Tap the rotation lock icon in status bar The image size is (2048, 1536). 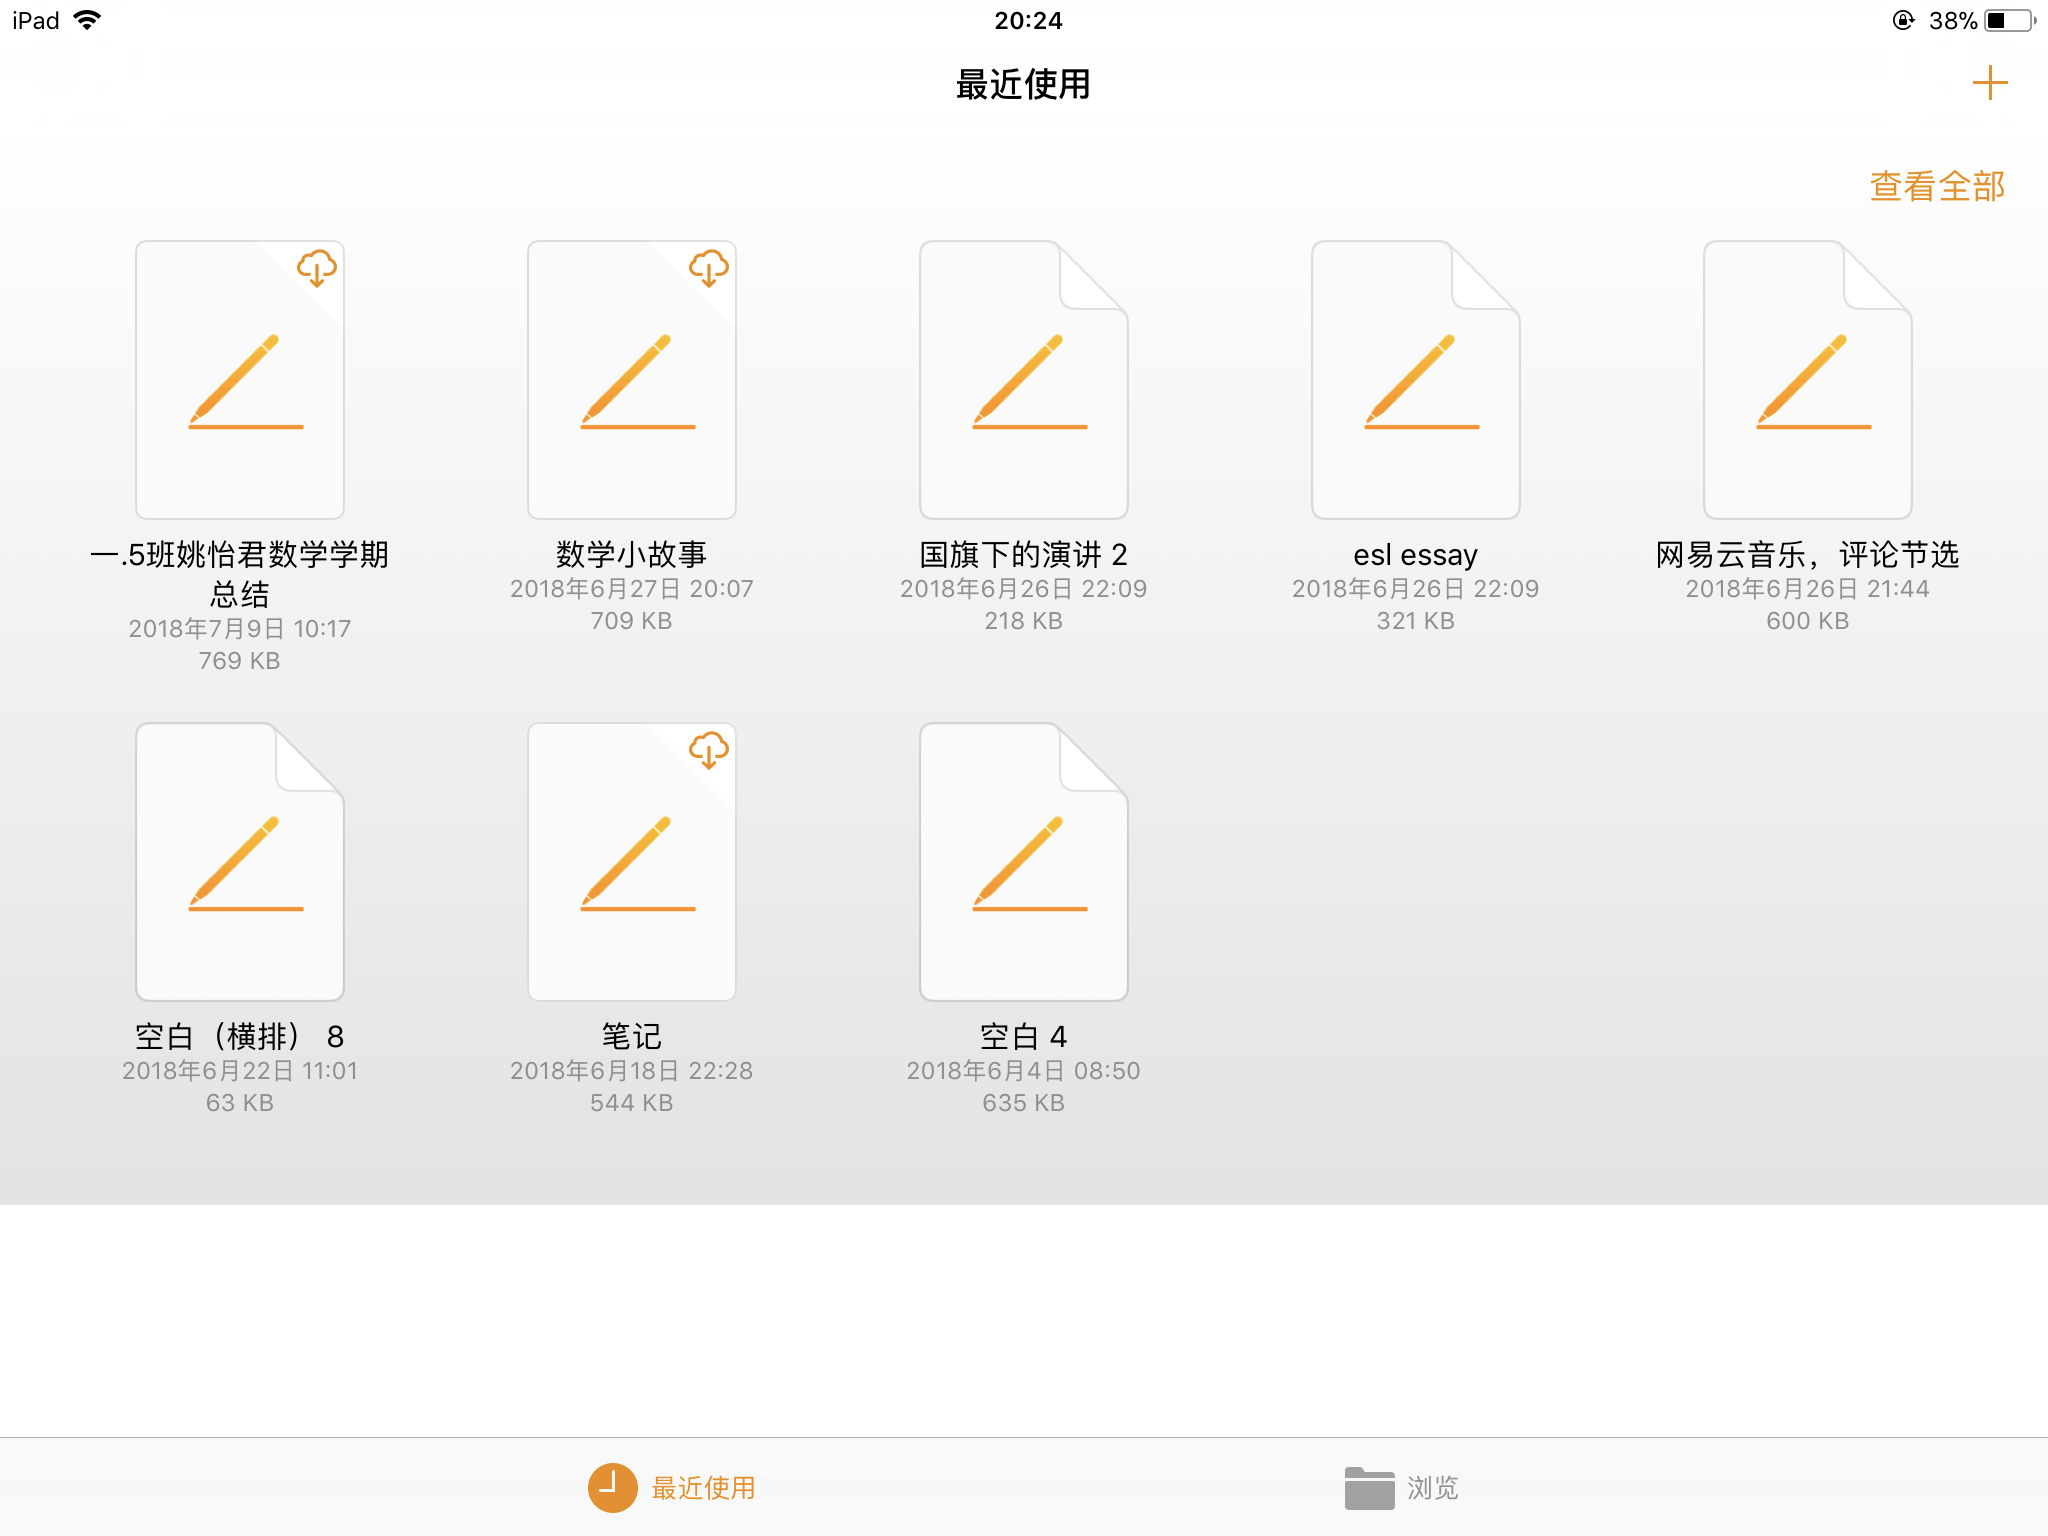[x=1903, y=21]
